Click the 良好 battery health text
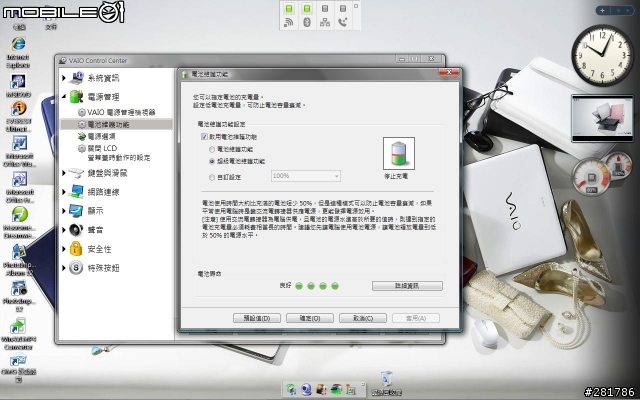This screenshot has height=400, width=640. 285,286
